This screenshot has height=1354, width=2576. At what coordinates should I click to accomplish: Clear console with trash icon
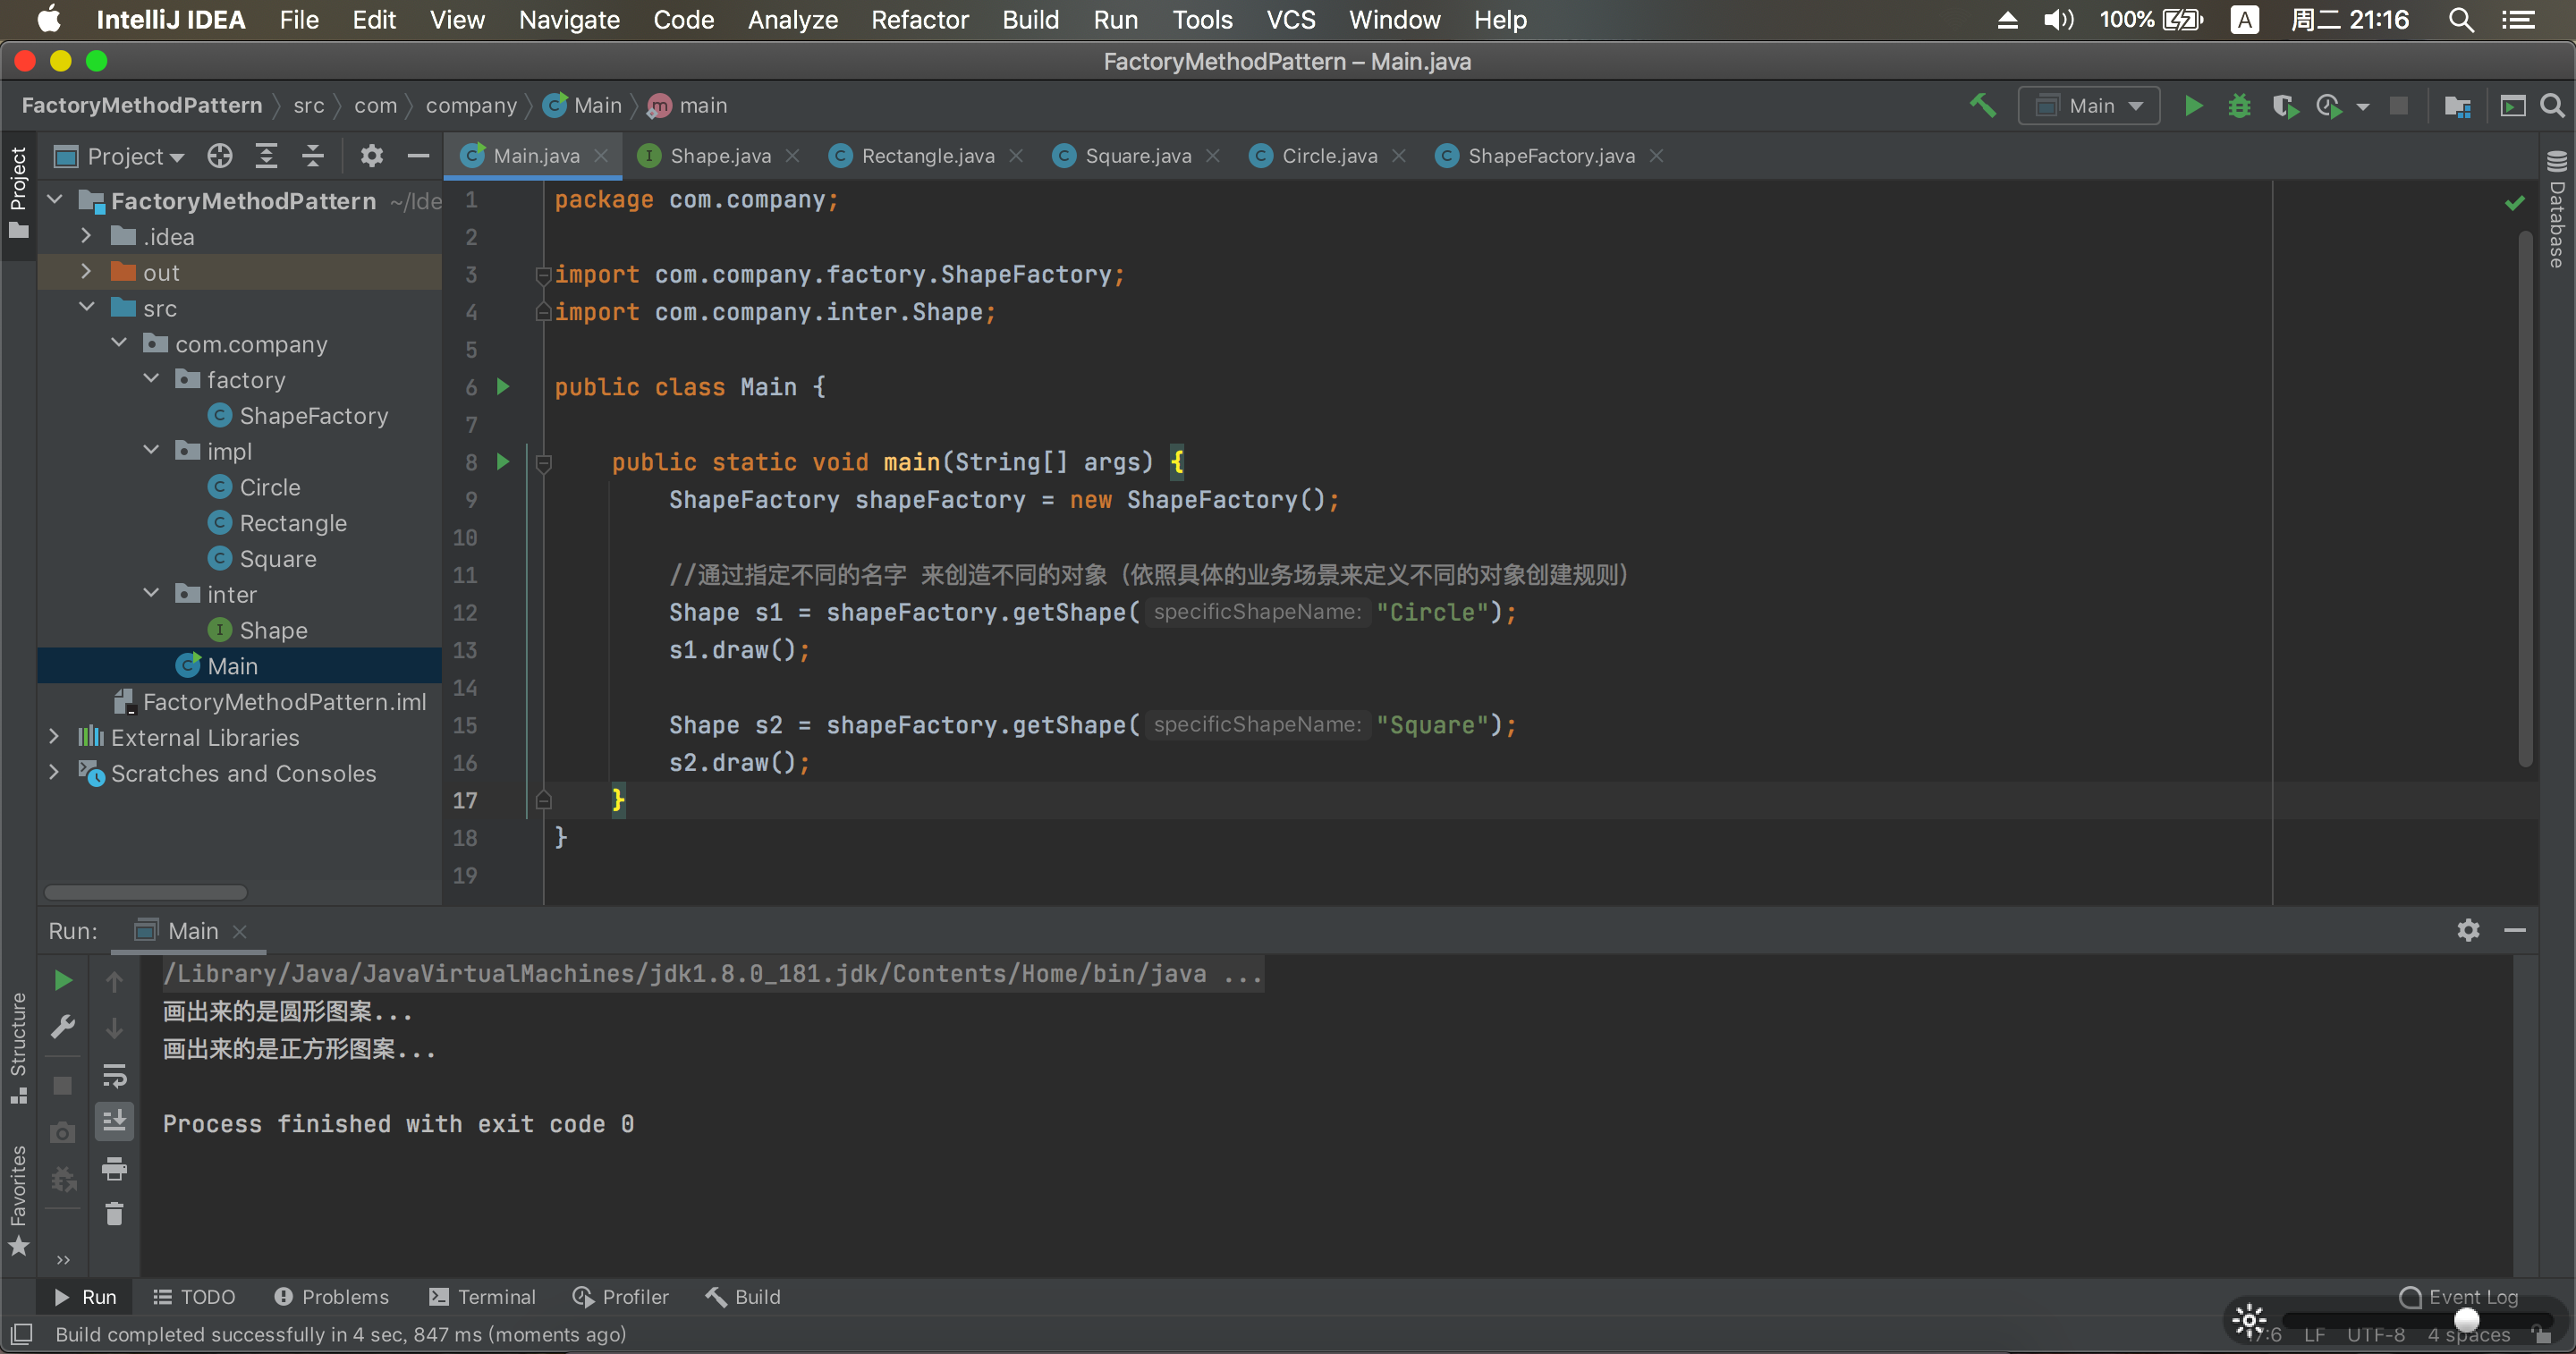114,1213
